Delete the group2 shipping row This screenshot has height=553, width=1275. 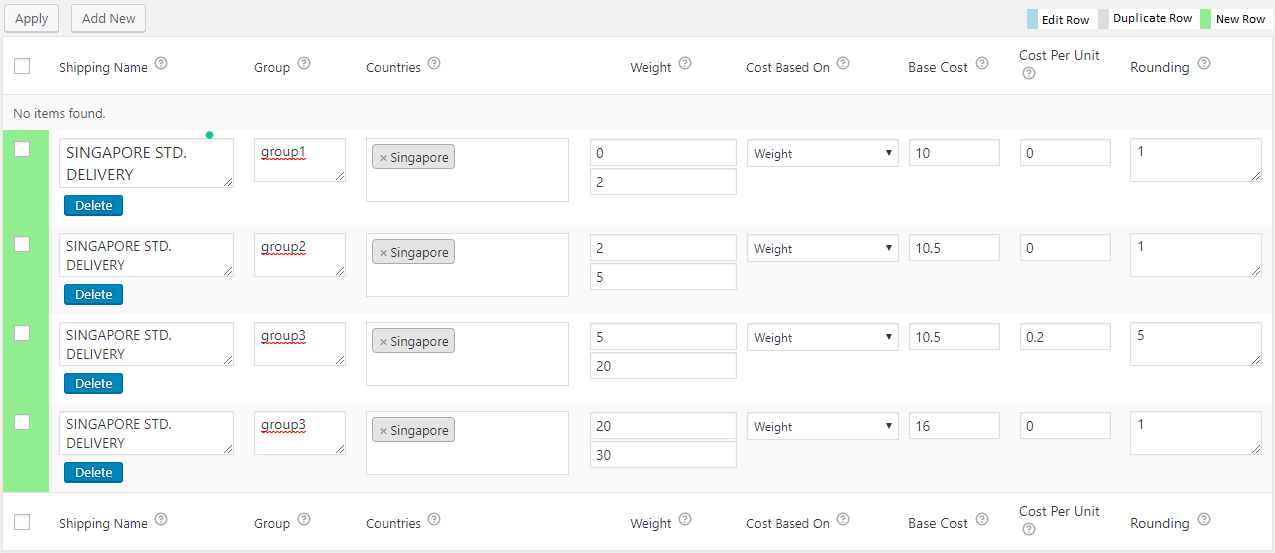click(93, 294)
